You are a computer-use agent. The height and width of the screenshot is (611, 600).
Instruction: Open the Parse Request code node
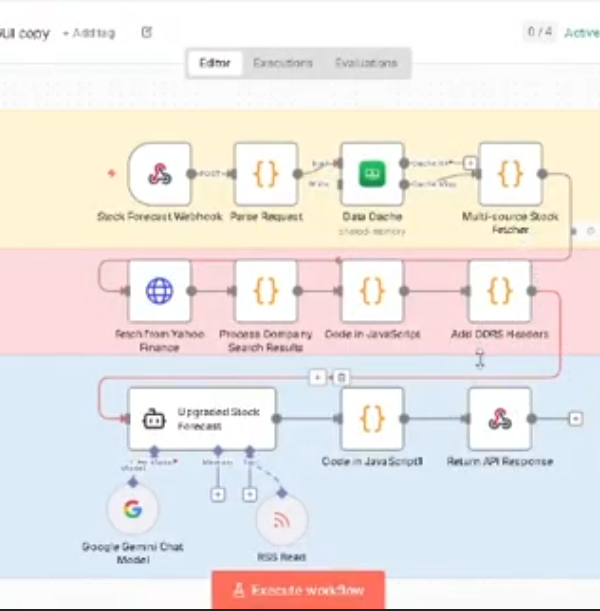(x=266, y=174)
